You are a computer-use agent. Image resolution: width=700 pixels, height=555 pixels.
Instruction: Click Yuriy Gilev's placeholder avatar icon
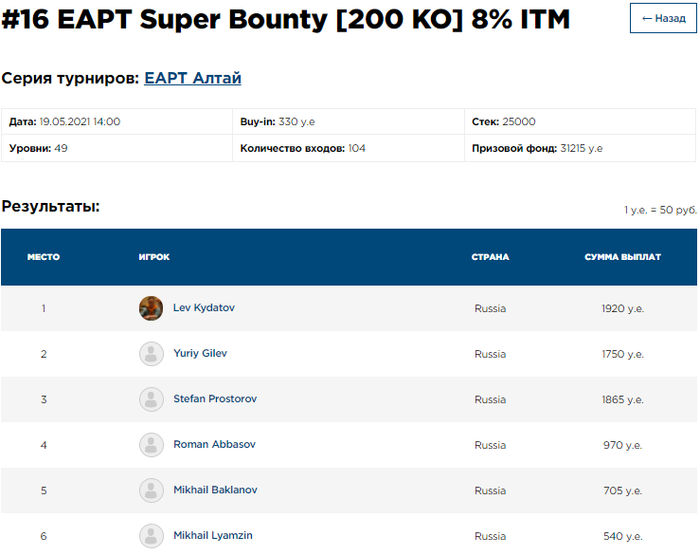pos(151,354)
